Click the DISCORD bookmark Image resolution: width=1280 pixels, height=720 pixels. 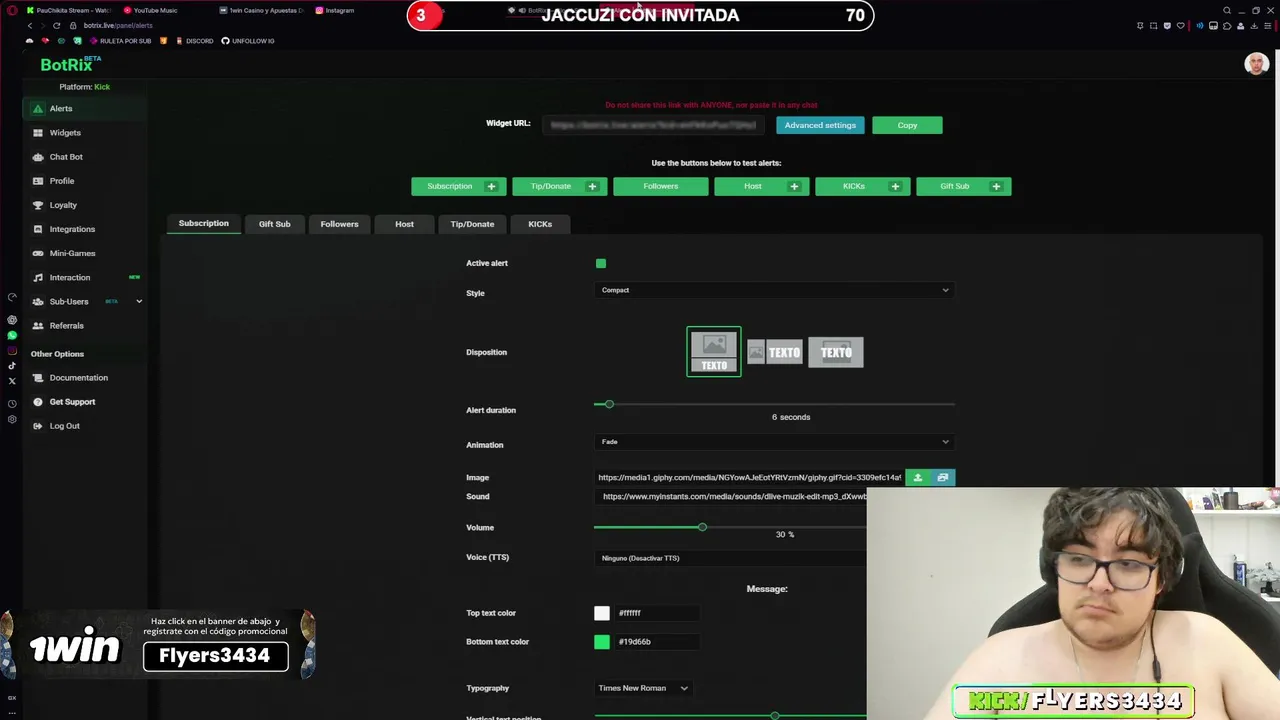(195, 41)
